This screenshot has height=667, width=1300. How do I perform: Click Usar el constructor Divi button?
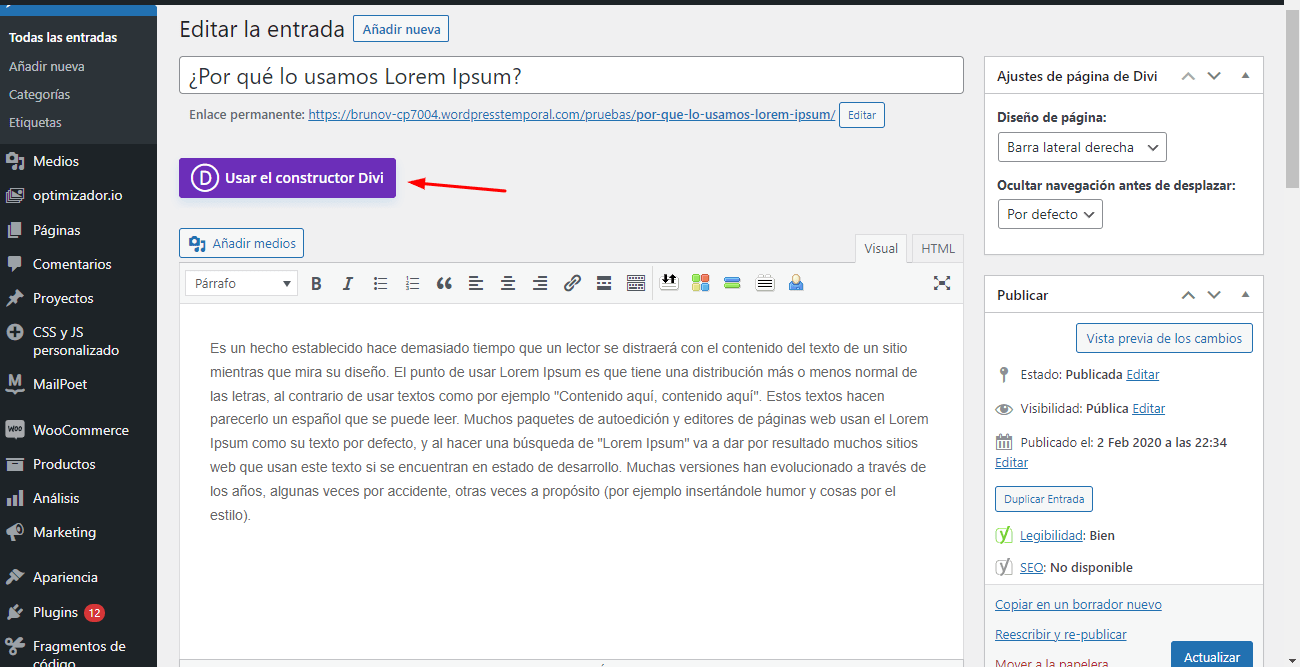click(288, 178)
